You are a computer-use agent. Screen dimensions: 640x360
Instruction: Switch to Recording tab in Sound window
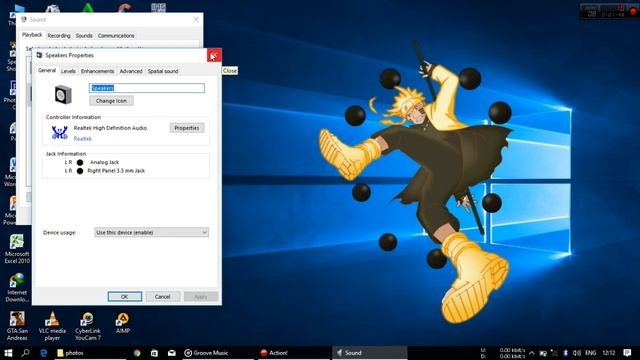59,36
